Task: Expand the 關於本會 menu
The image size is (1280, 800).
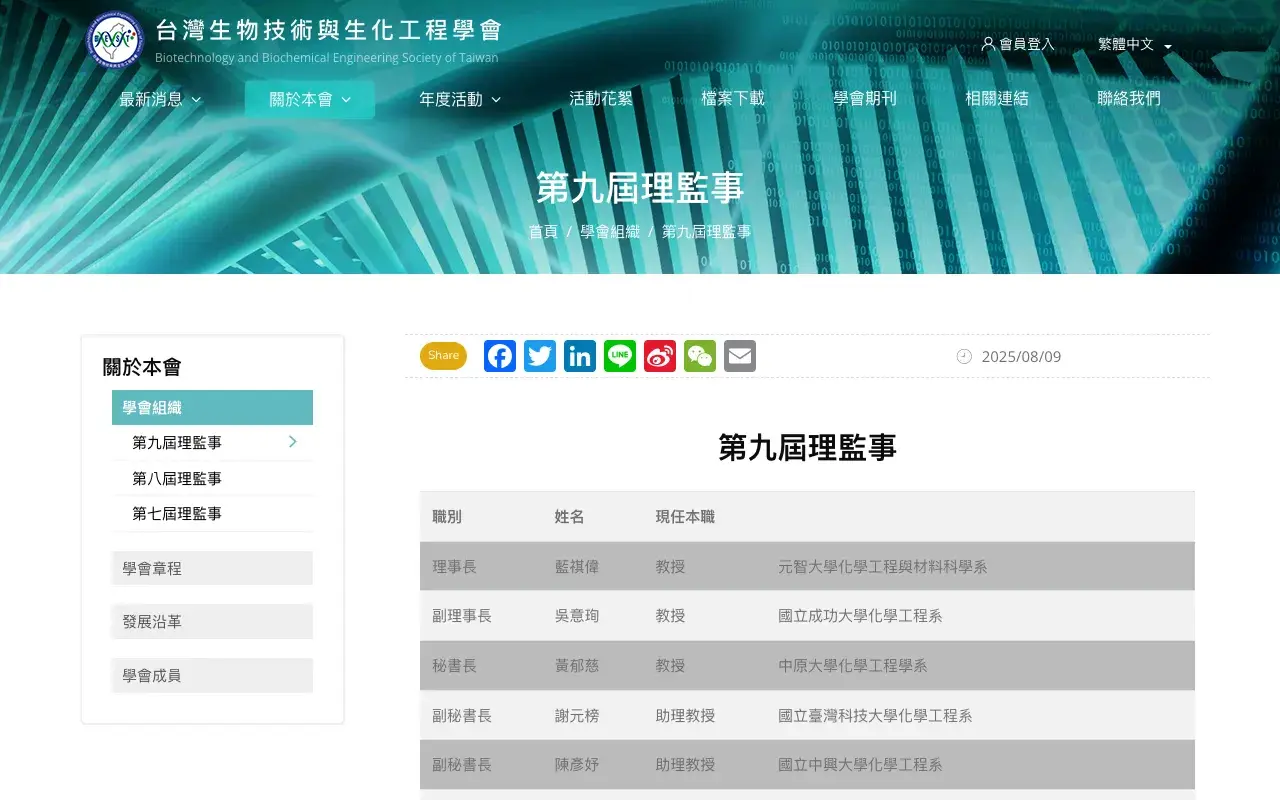Action: point(310,99)
